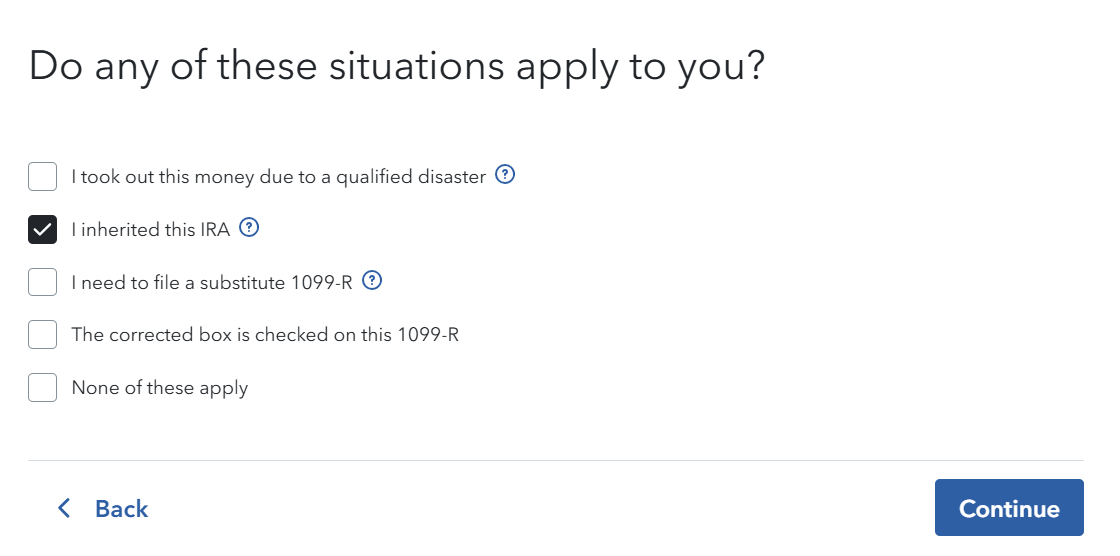This screenshot has width=1120, height=556.
Task: Select the 'None of these apply' checkbox
Action: coord(42,387)
